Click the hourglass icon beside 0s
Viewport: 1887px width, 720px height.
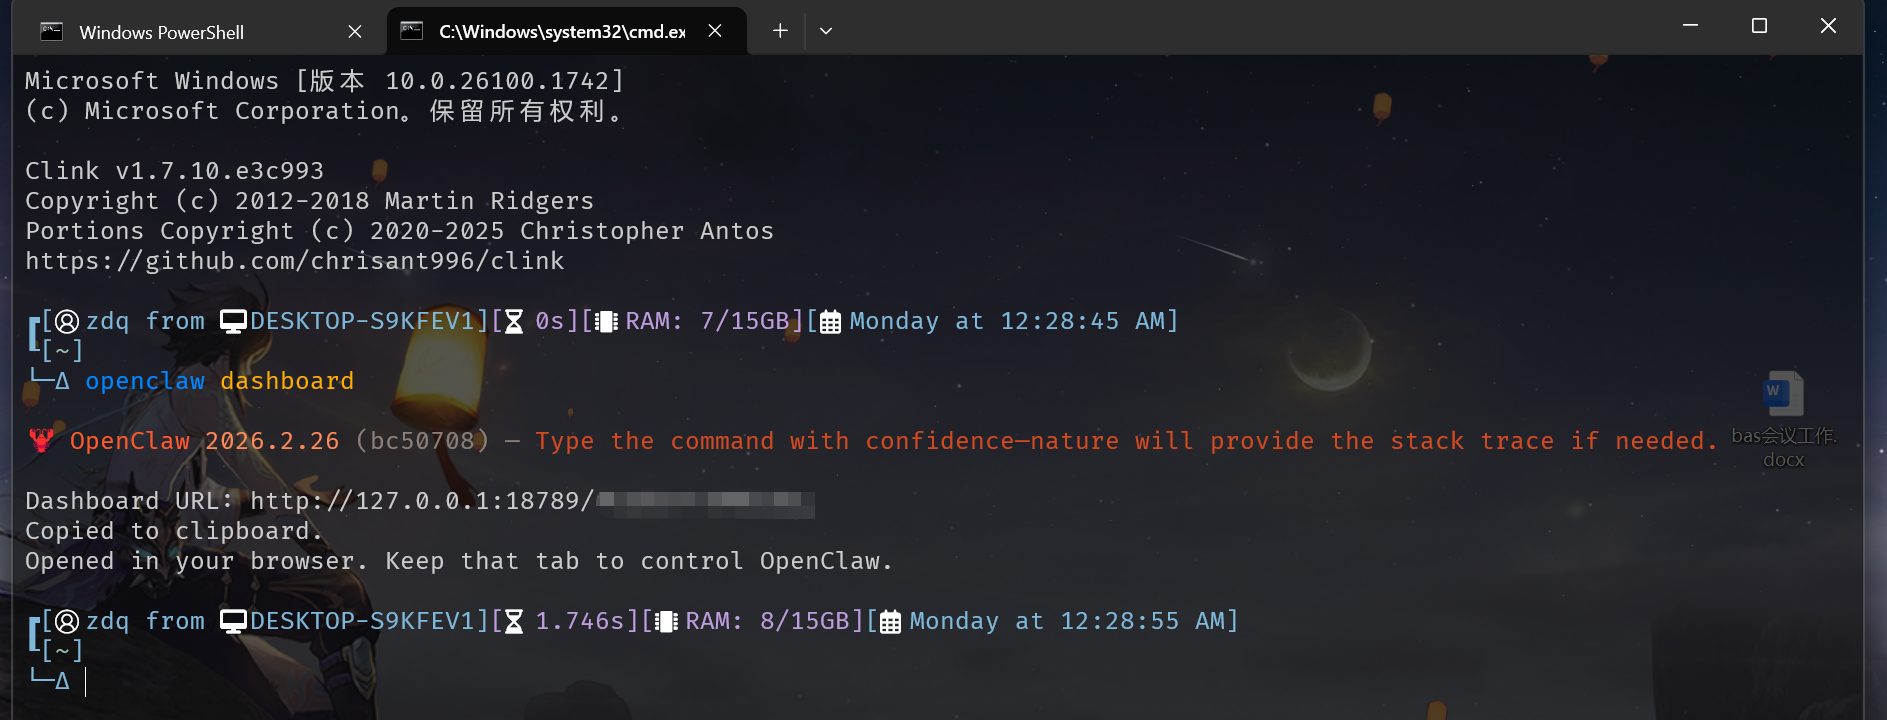coord(514,321)
